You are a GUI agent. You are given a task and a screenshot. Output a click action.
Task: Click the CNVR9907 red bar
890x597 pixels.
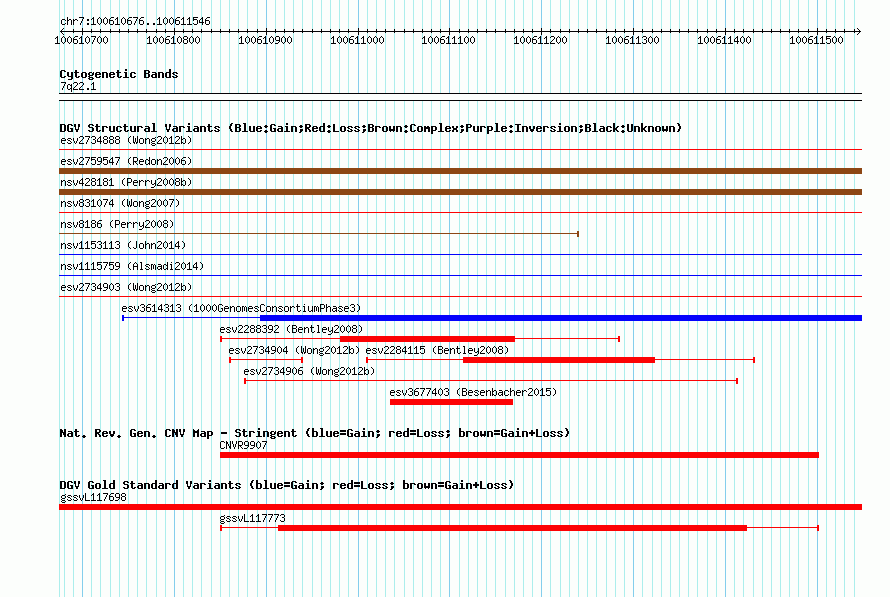(x=519, y=455)
